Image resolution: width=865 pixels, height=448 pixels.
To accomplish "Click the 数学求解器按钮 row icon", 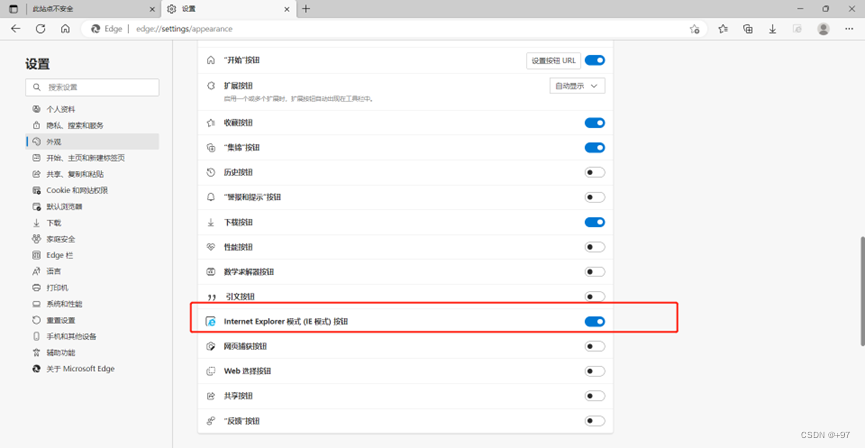I will click(211, 271).
